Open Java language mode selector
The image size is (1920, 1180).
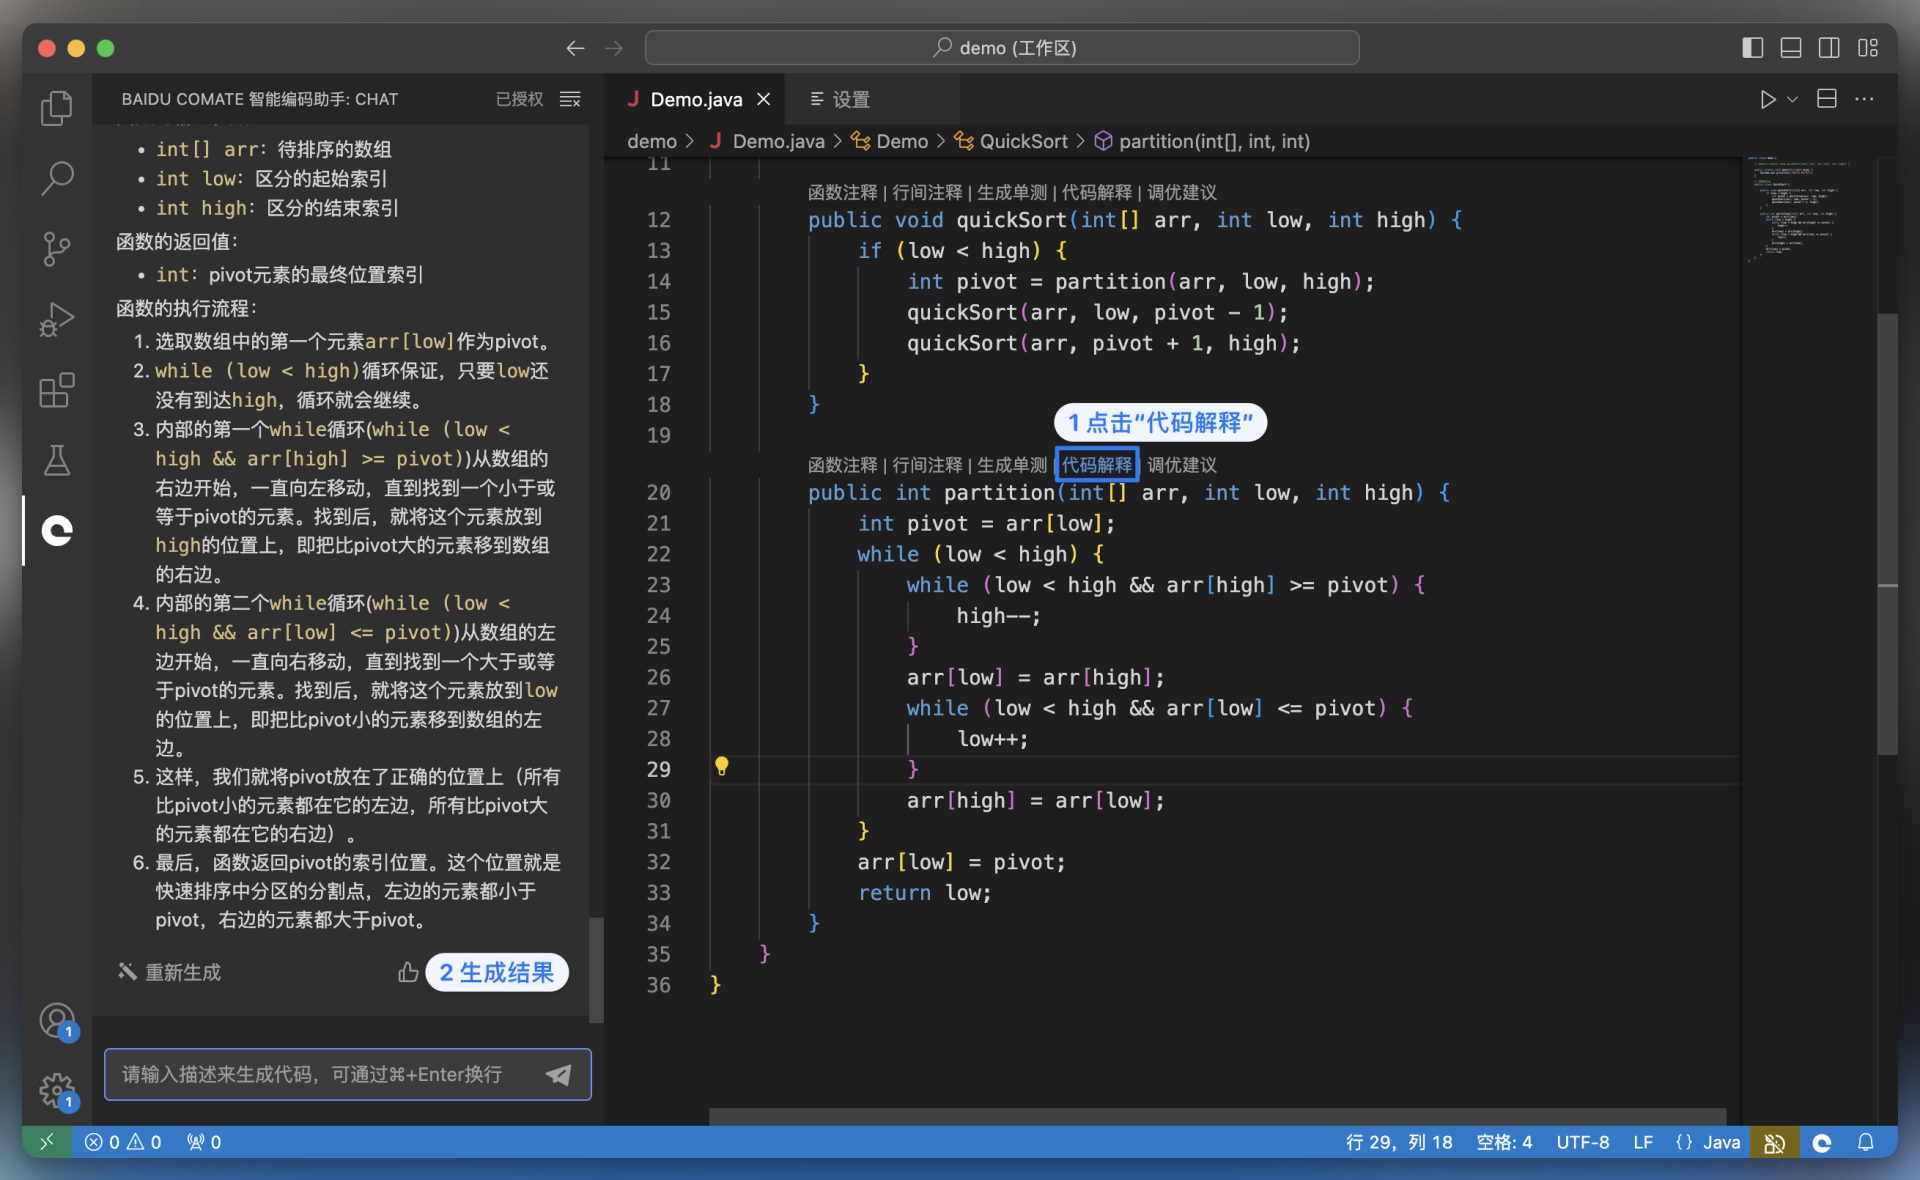[1720, 1142]
